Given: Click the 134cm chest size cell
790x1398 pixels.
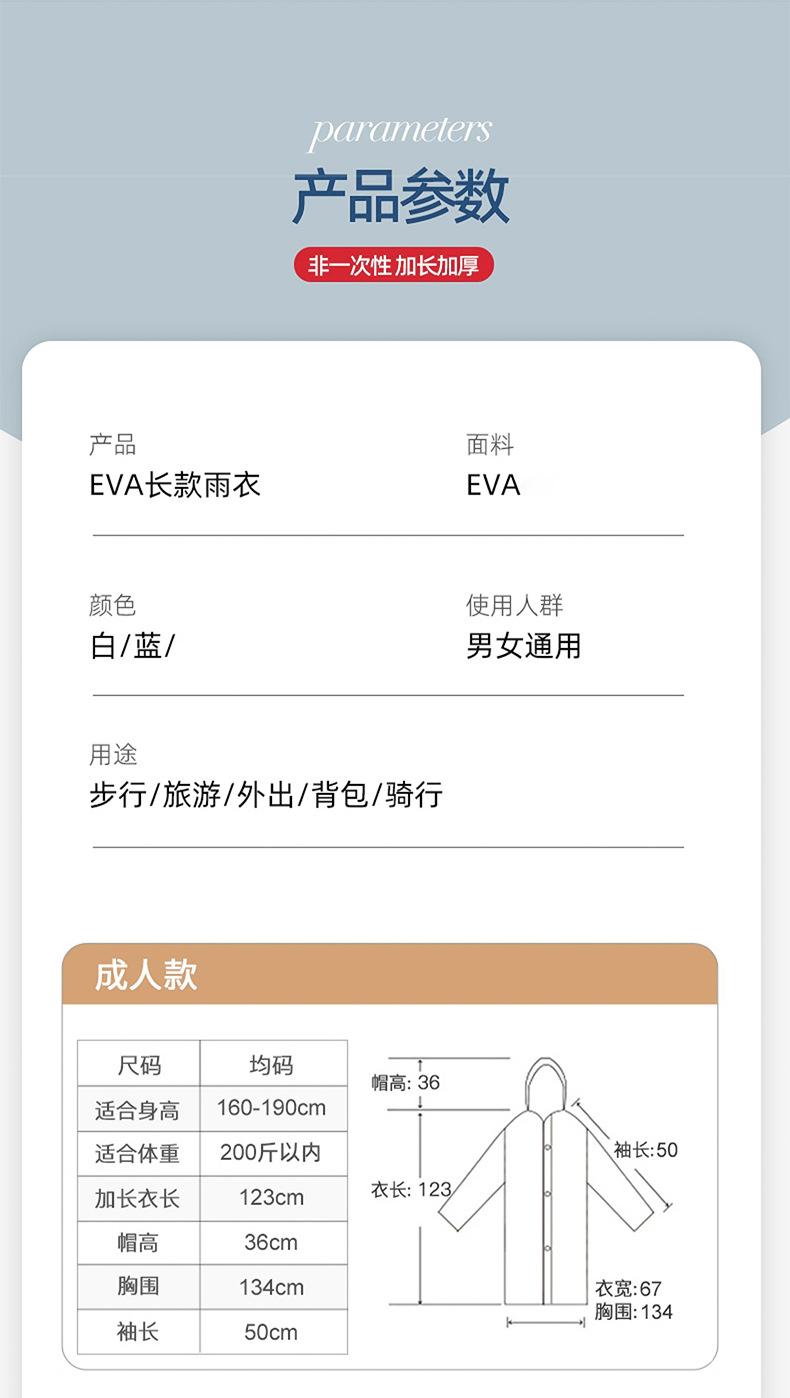Looking at the screenshot, I should (271, 1287).
